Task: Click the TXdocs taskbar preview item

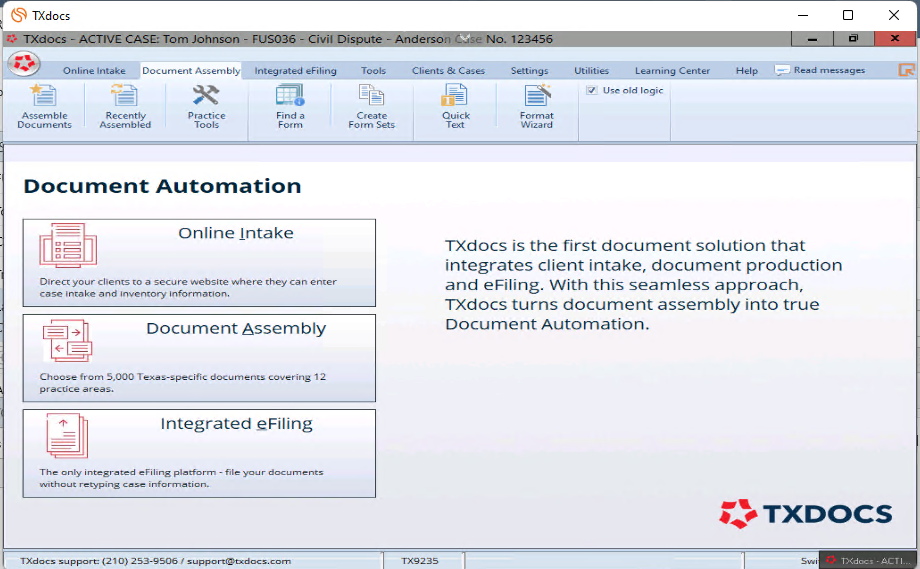Action: [x=868, y=561]
